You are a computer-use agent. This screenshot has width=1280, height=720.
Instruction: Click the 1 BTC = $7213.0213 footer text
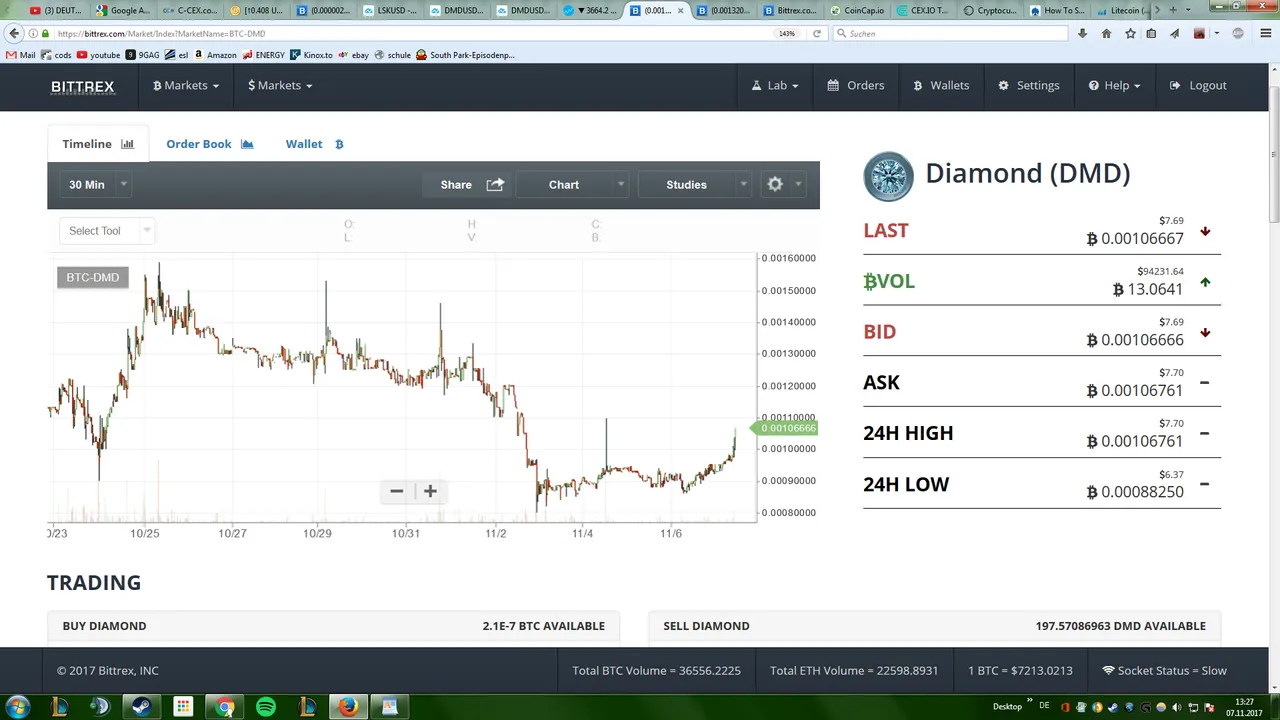pos(1020,671)
